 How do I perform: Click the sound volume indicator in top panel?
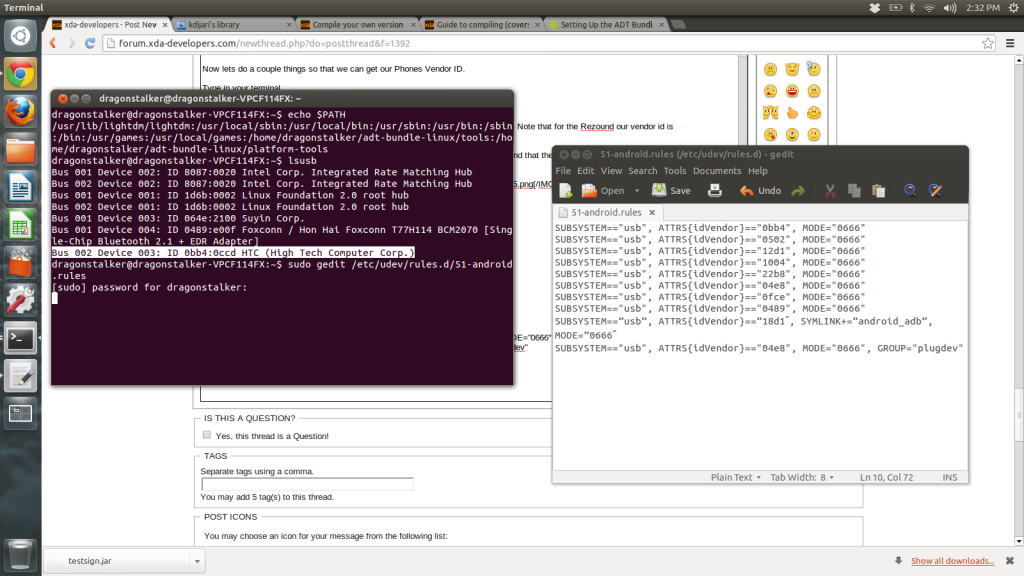[x=950, y=8]
